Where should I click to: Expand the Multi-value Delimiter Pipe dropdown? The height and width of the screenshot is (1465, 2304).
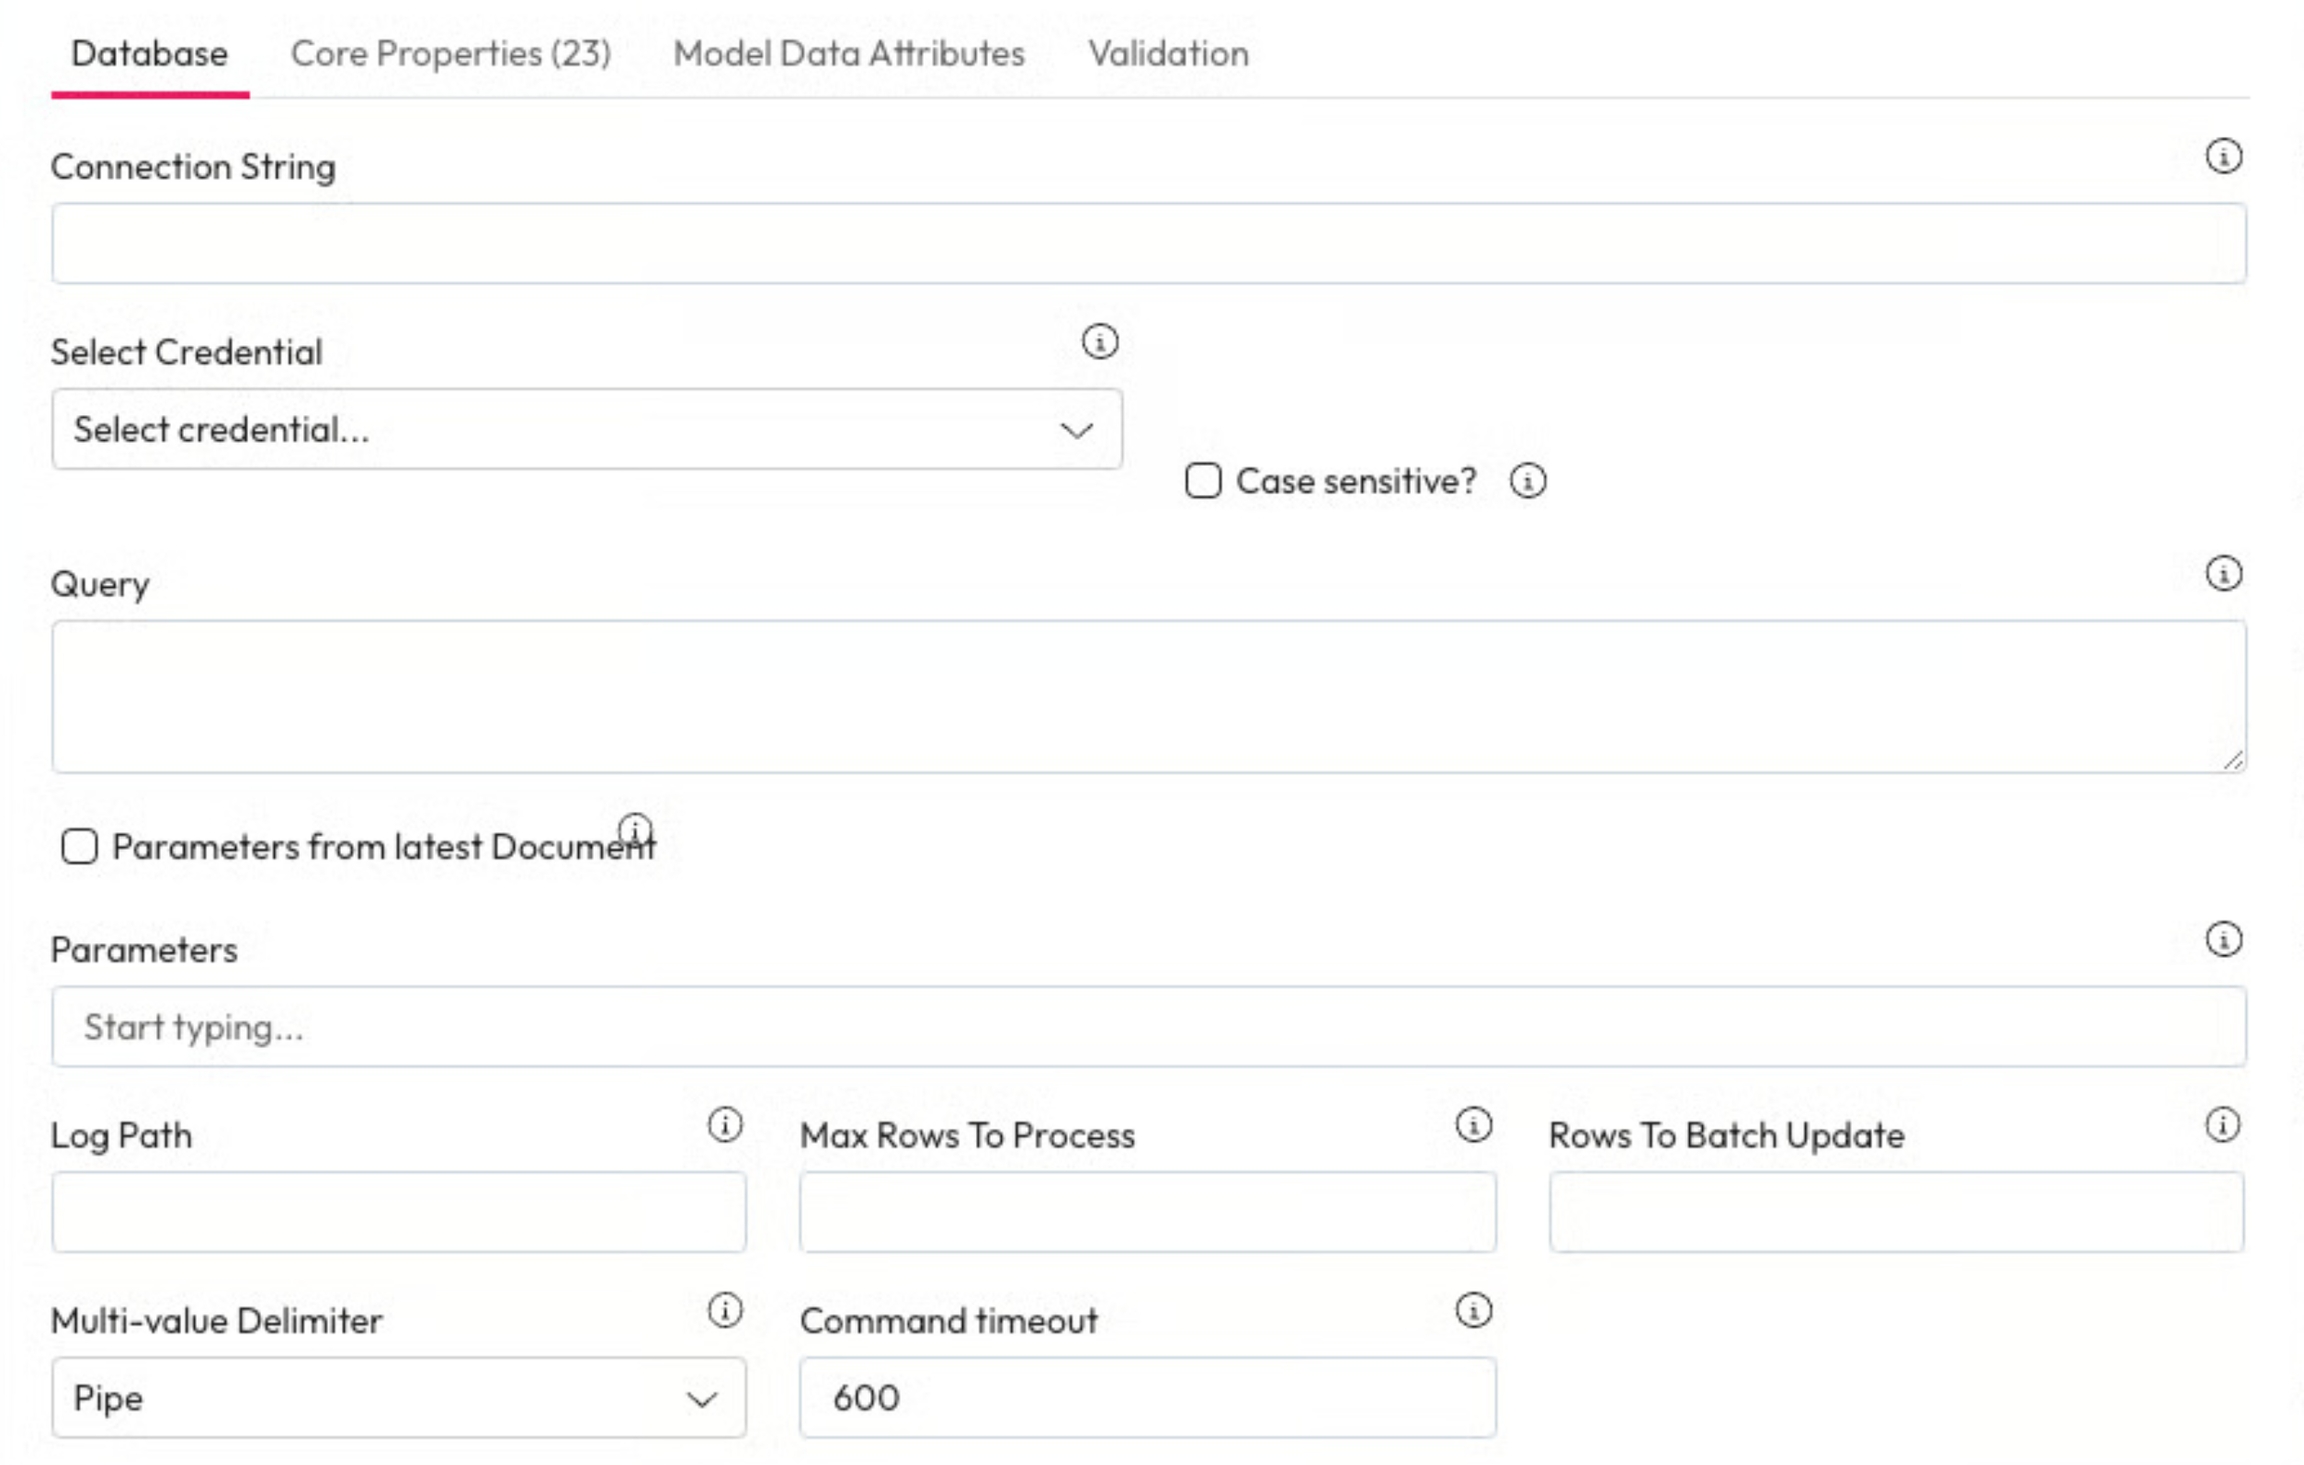pos(398,1397)
